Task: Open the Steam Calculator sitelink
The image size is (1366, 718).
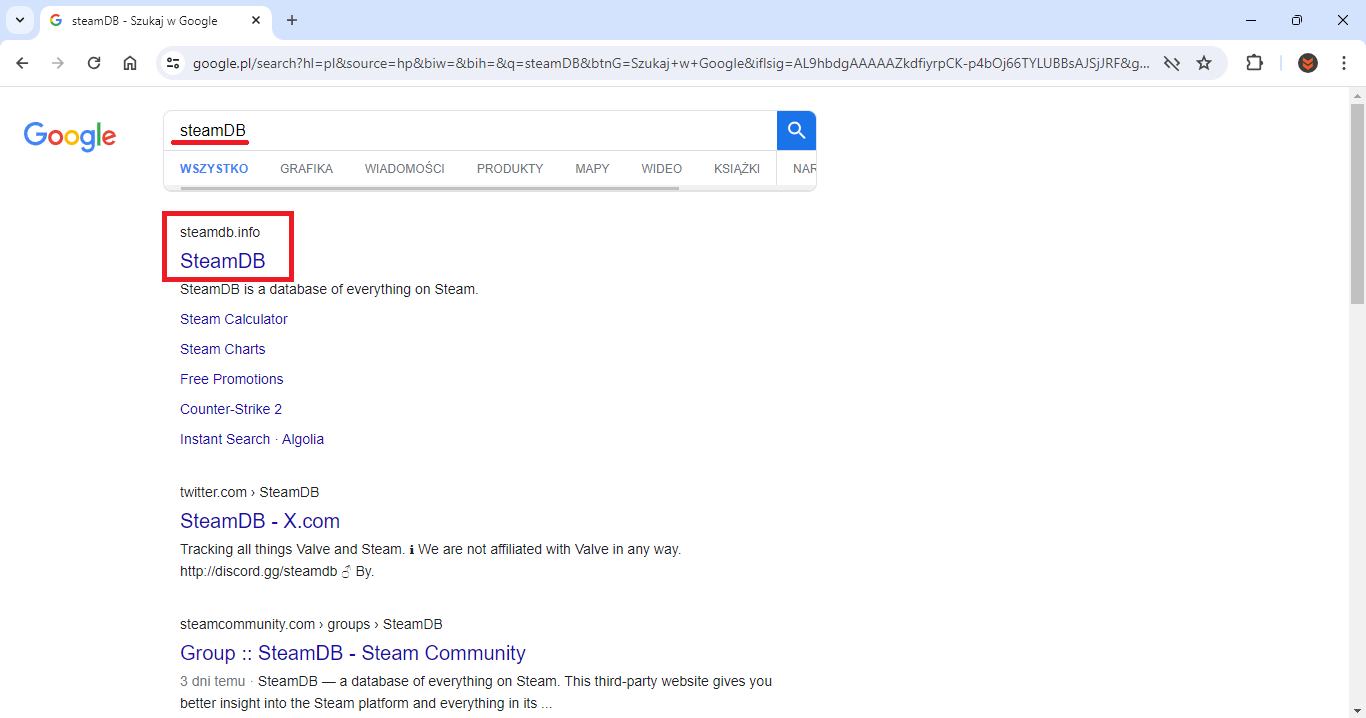Action: 234,319
